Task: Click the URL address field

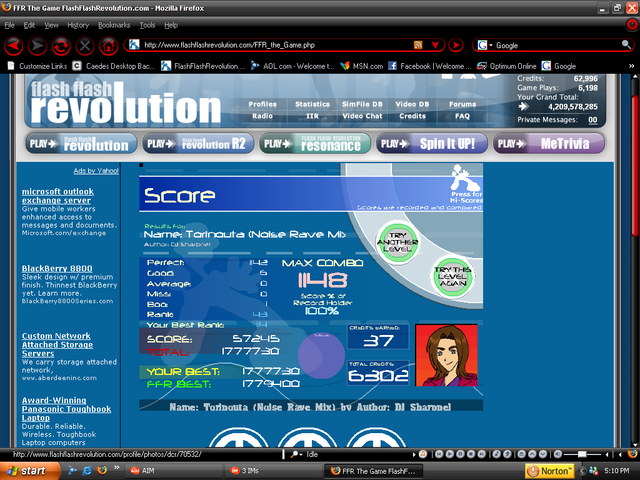Action: (270, 45)
